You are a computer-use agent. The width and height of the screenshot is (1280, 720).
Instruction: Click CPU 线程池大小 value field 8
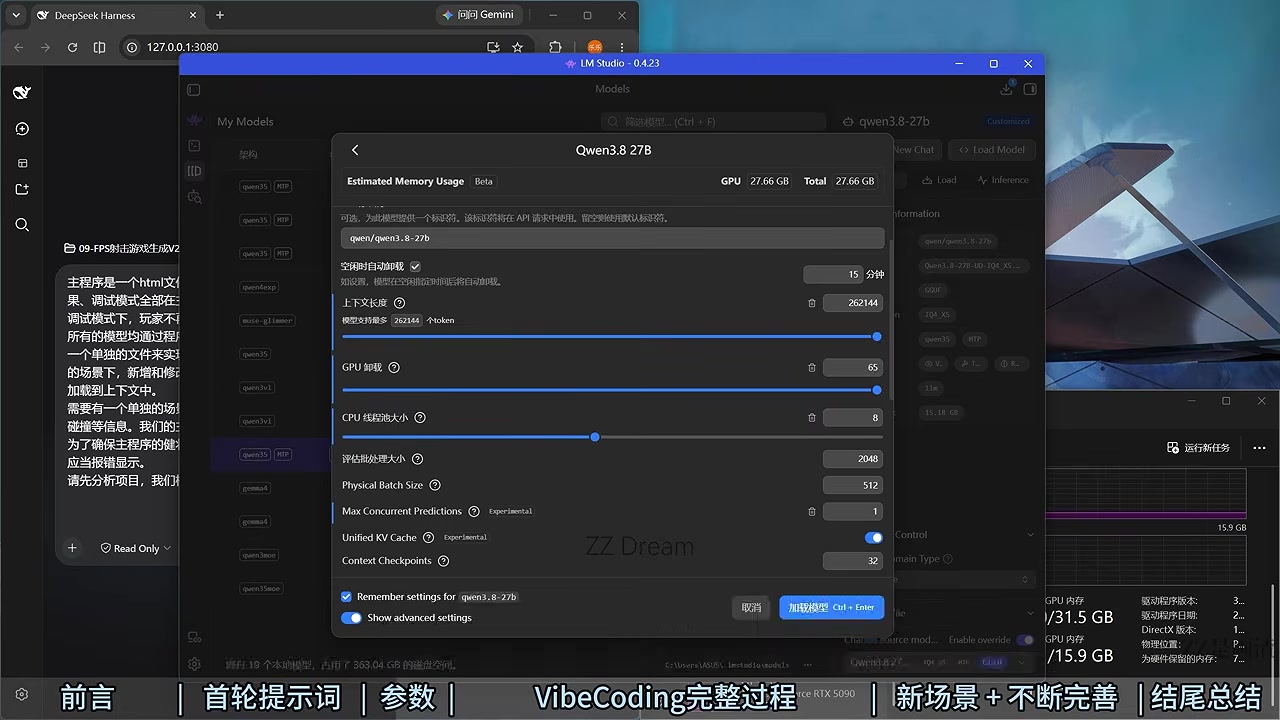[853, 418]
